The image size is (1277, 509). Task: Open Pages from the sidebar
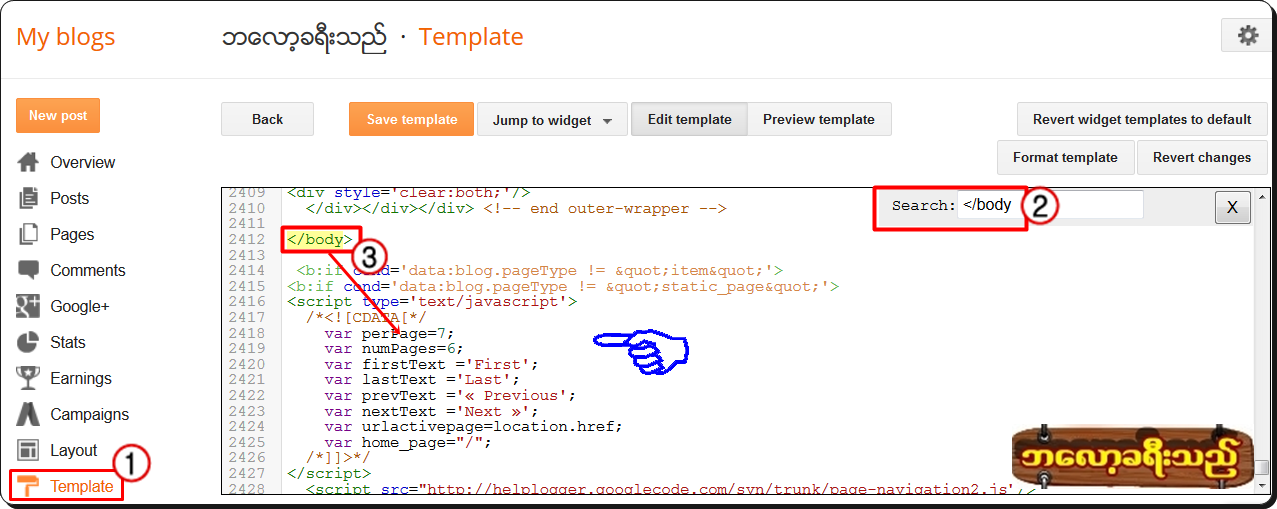pyautogui.click(x=72, y=234)
